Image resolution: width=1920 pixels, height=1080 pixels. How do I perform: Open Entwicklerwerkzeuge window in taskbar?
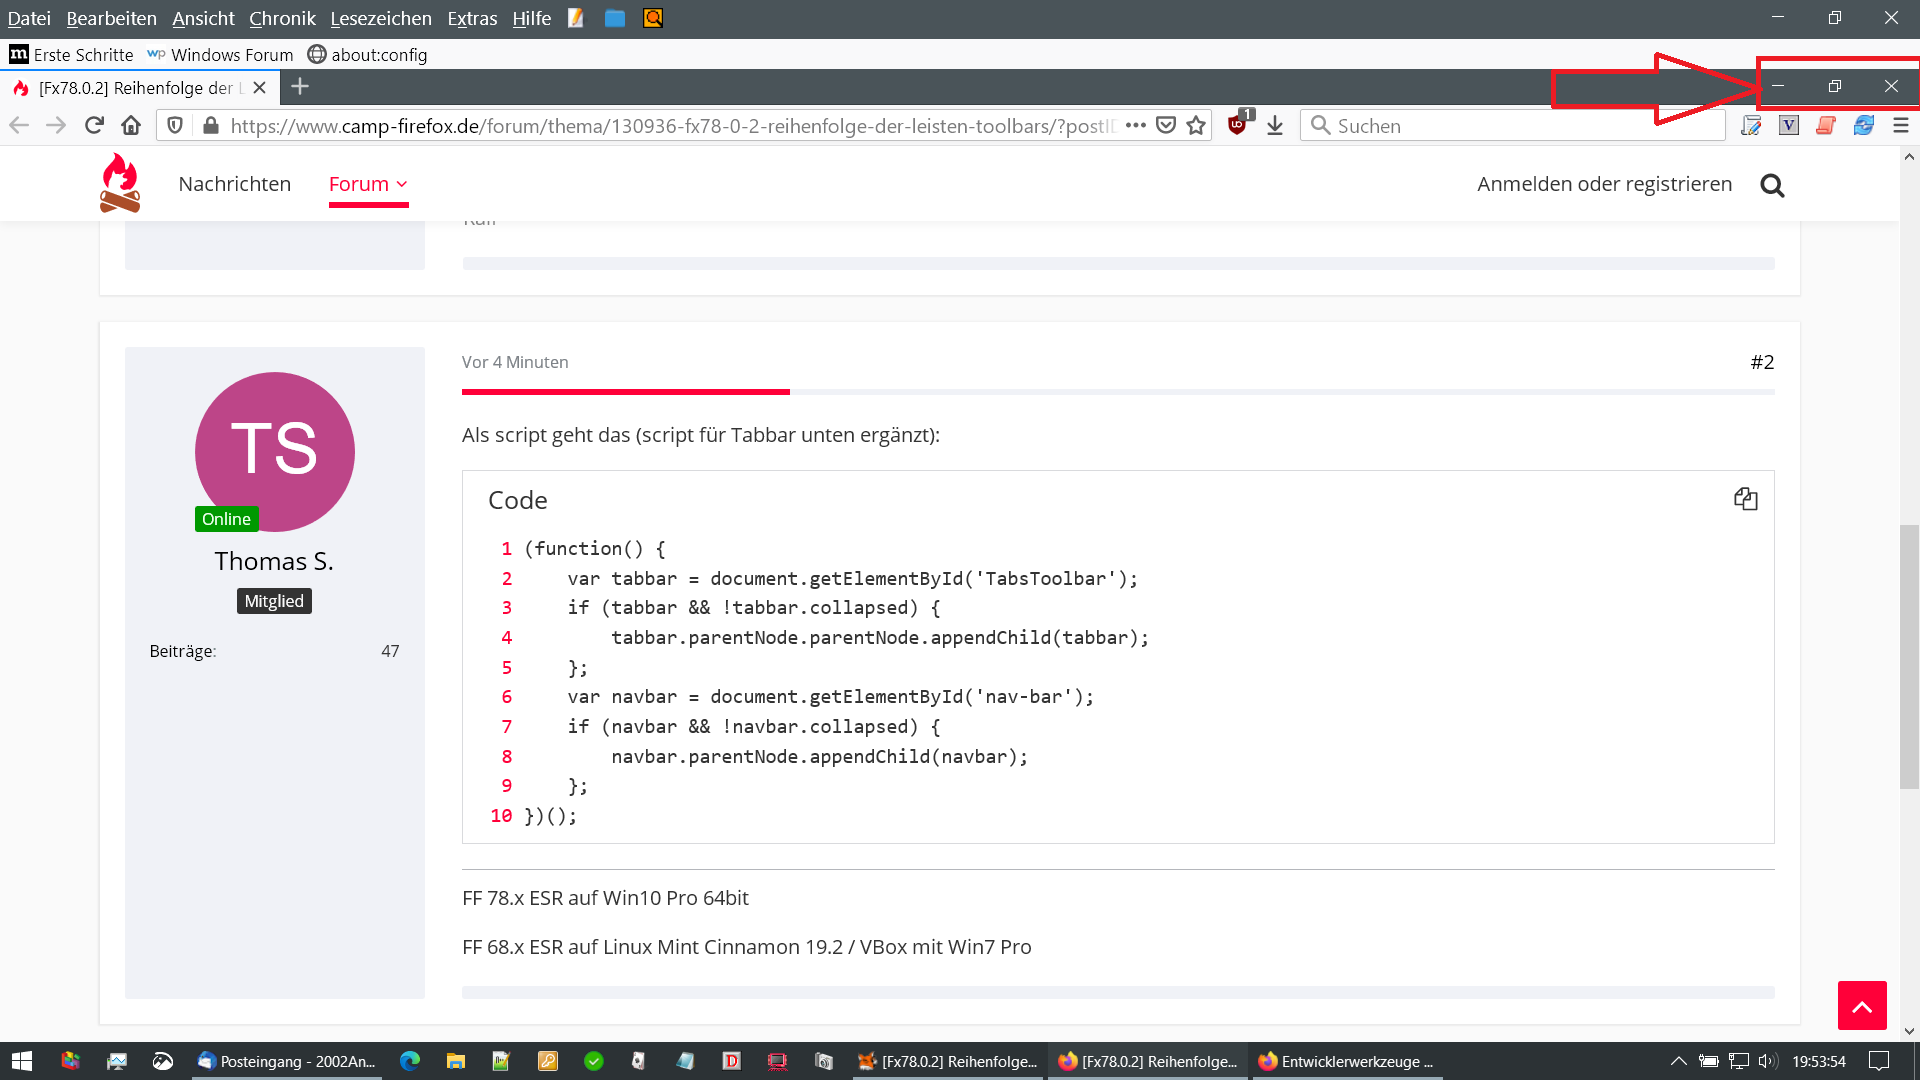(1346, 1061)
